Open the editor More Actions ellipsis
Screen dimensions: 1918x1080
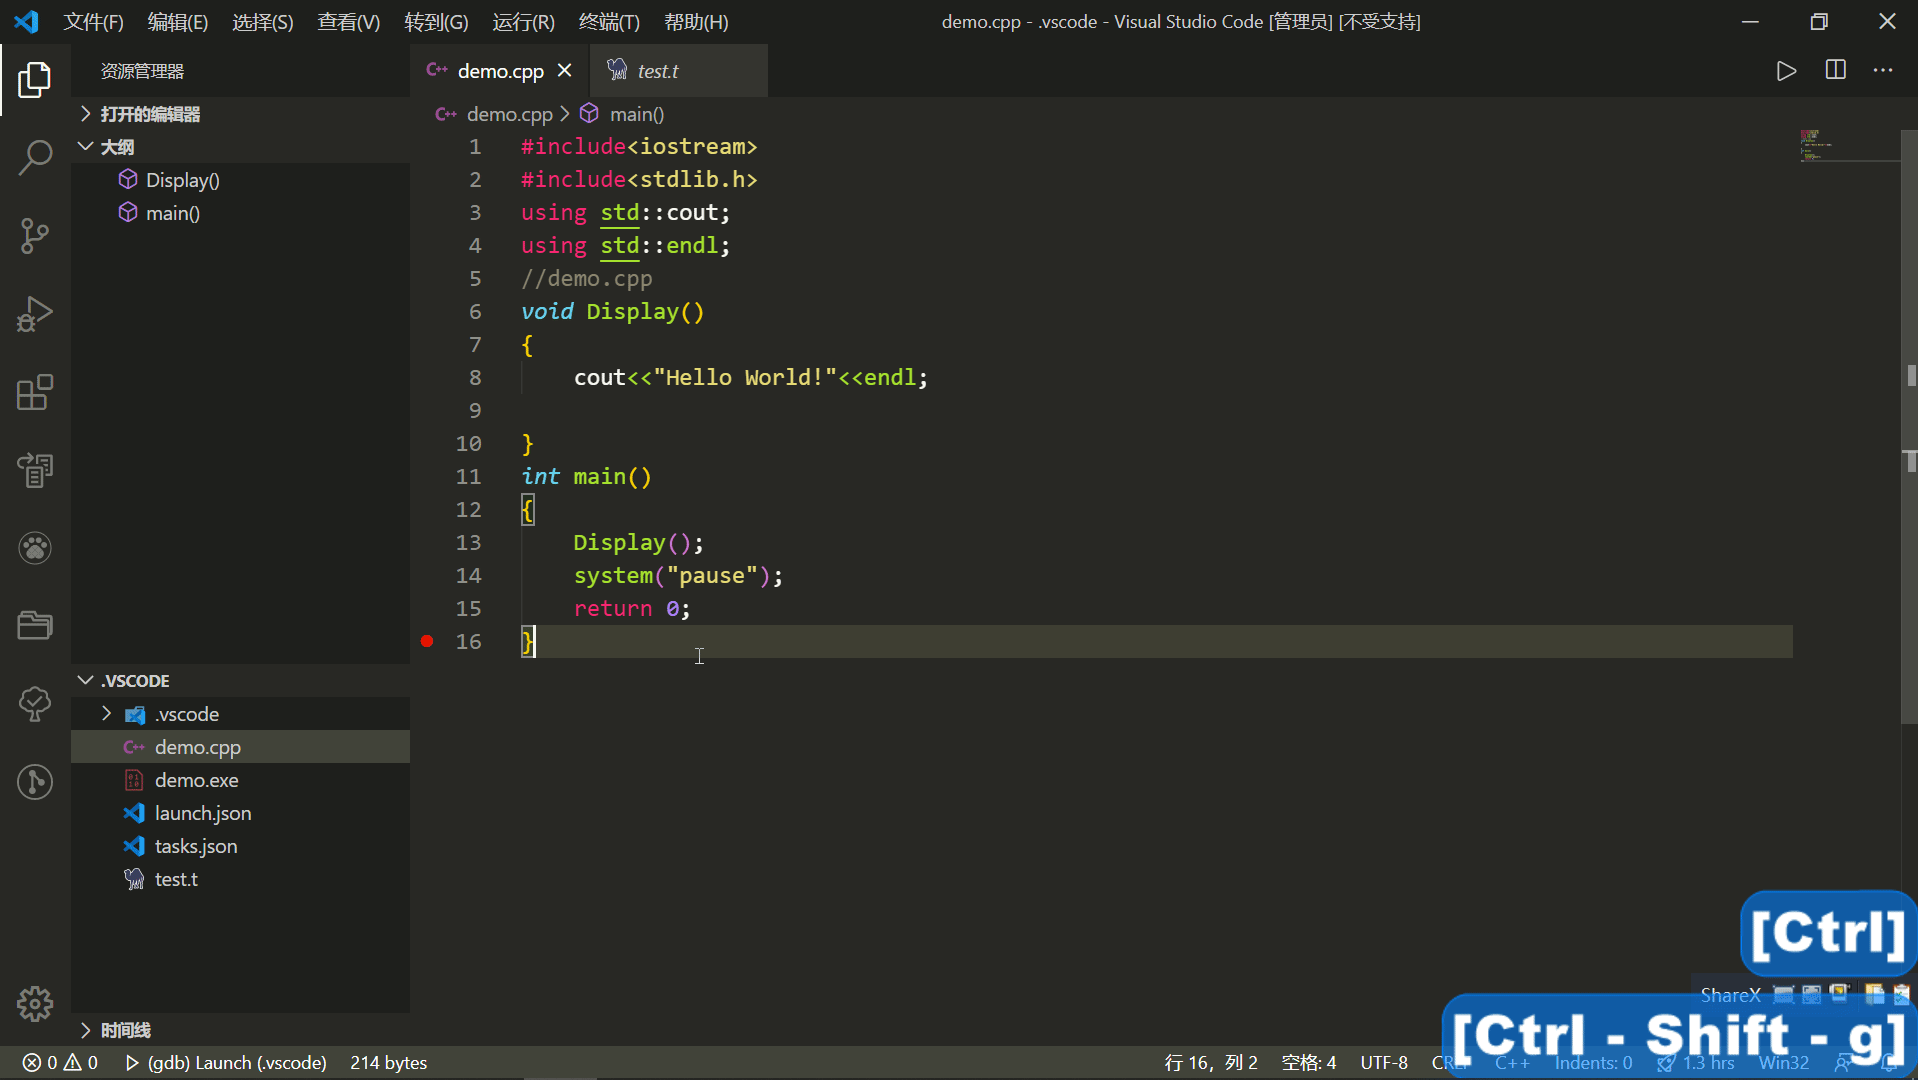[x=1883, y=70]
